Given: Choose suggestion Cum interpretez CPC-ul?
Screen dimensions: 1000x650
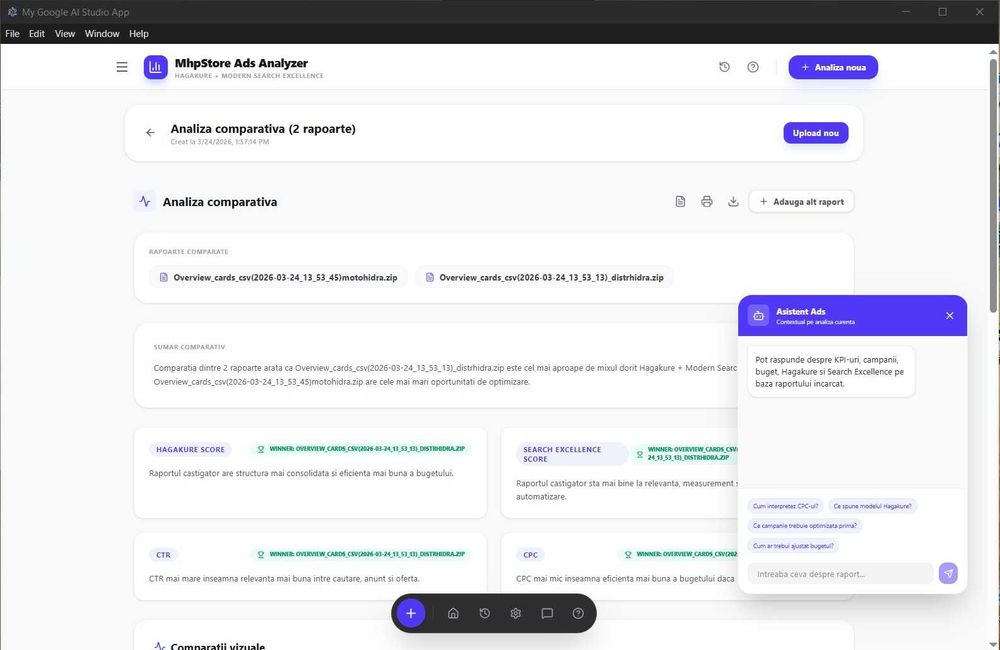Looking at the screenshot, I should click(785, 506).
